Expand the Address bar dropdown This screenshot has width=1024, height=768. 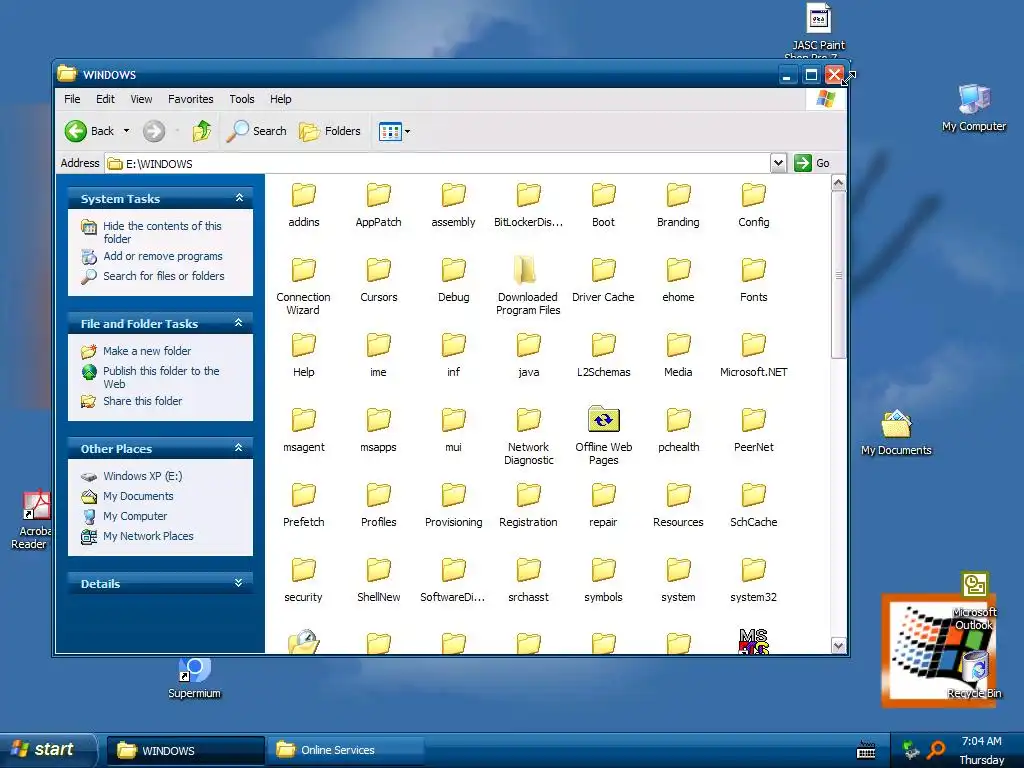pyautogui.click(x=778, y=163)
